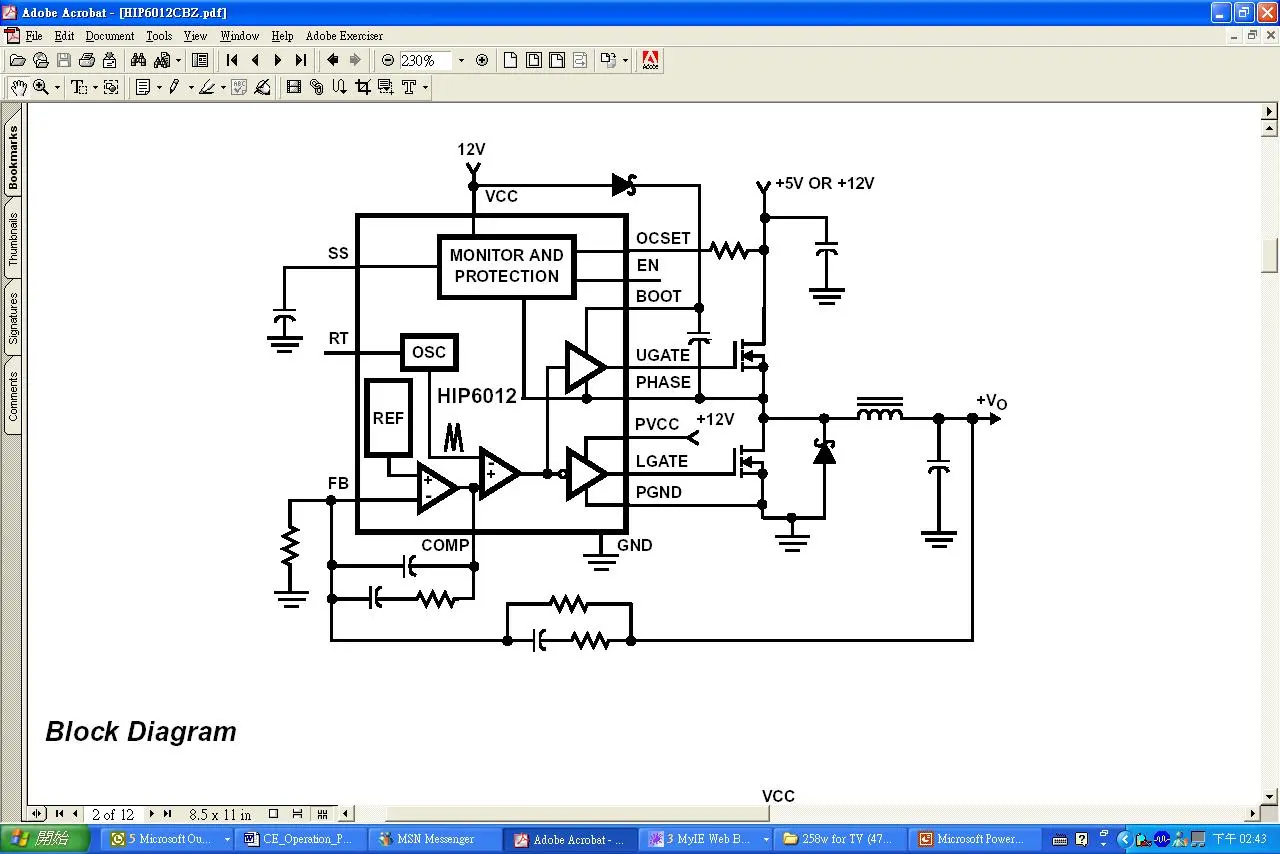Select the Graphics Select tool
Screen dimensions: 1280x854
pyautogui.click(x=111, y=87)
